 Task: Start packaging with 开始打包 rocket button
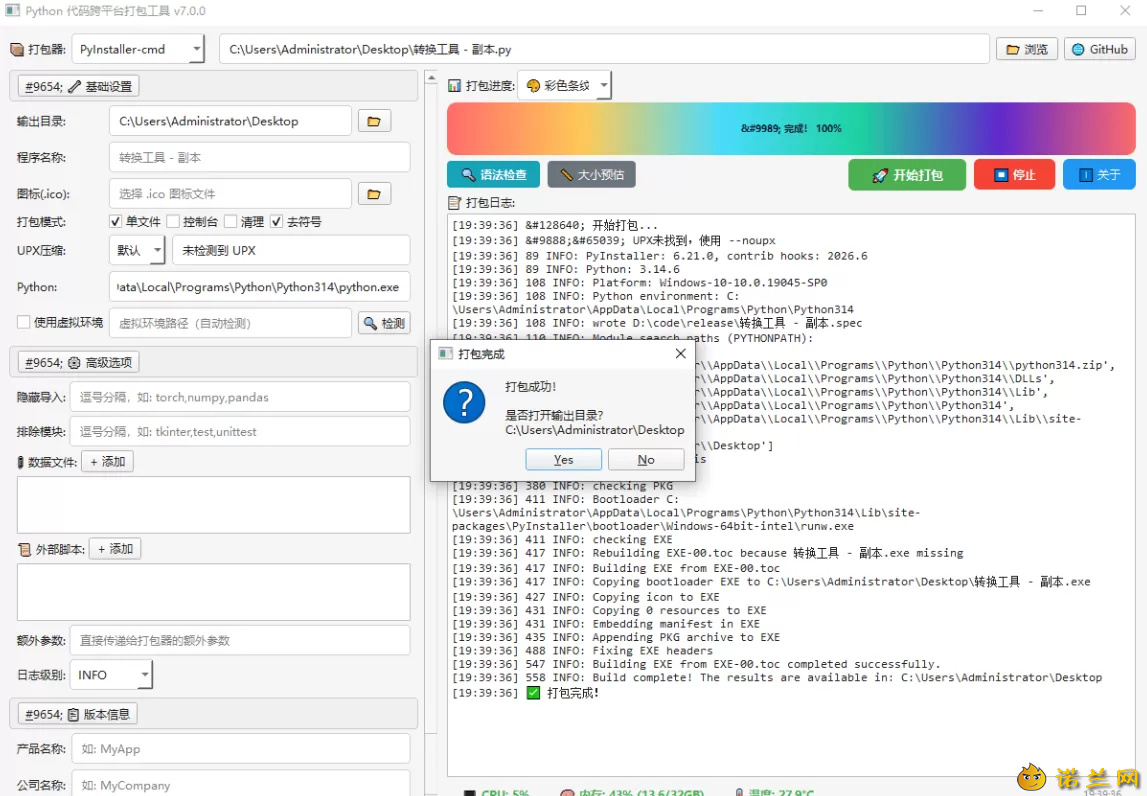click(907, 175)
